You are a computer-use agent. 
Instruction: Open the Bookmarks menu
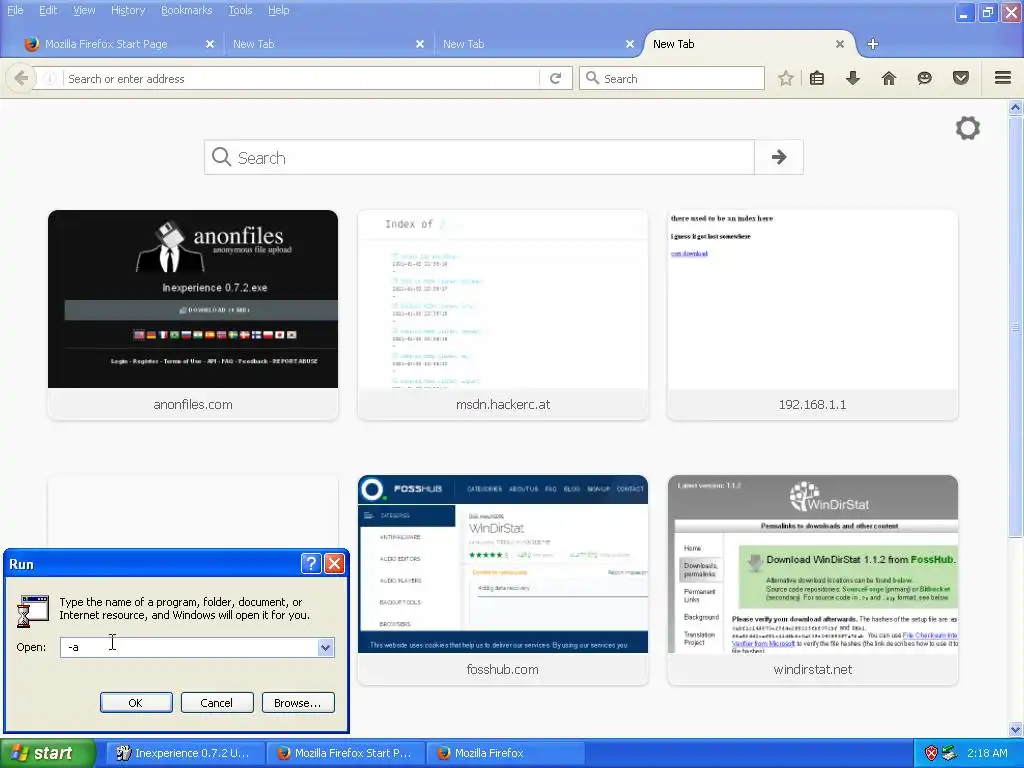[x=187, y=10]
